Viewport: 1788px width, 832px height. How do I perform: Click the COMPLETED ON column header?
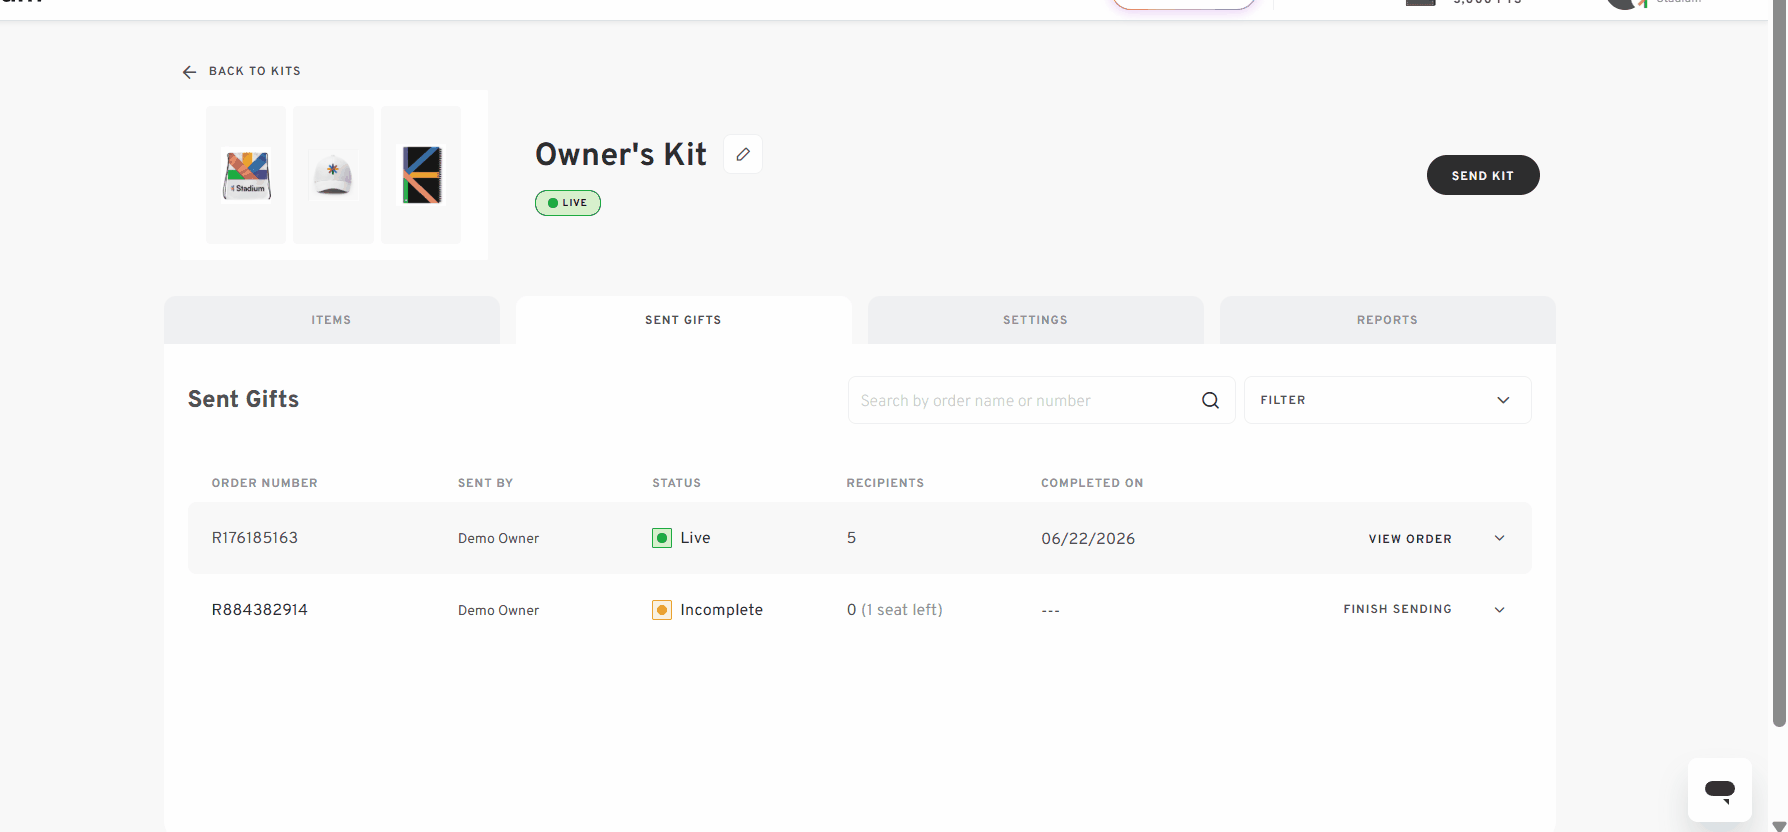(x=1092, y=483)
